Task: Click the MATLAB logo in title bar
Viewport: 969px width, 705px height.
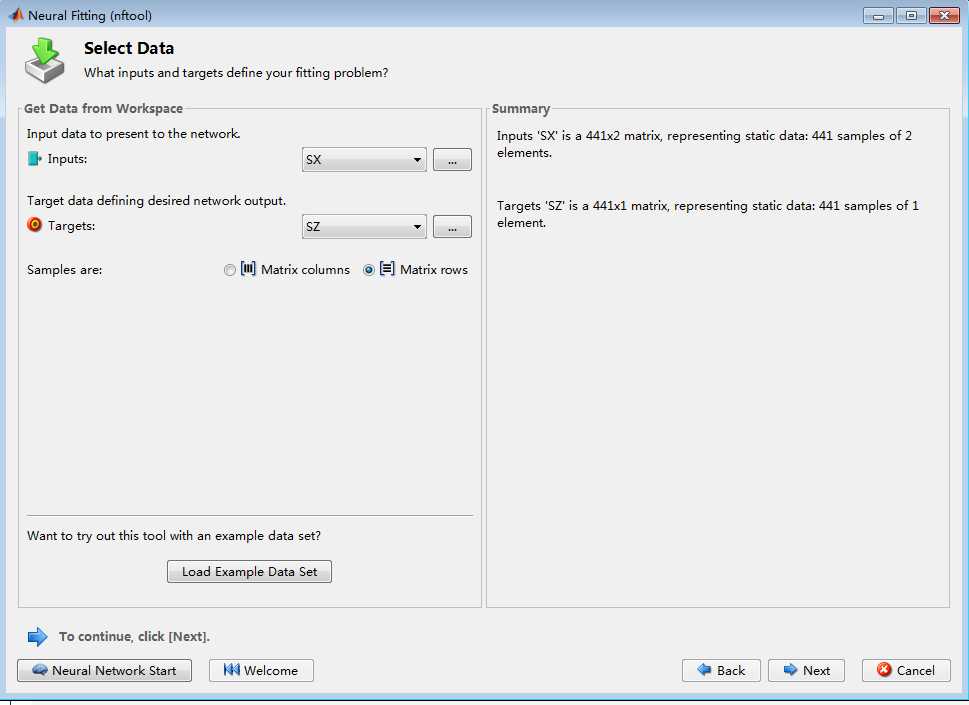Action: [x=15, y=15]
